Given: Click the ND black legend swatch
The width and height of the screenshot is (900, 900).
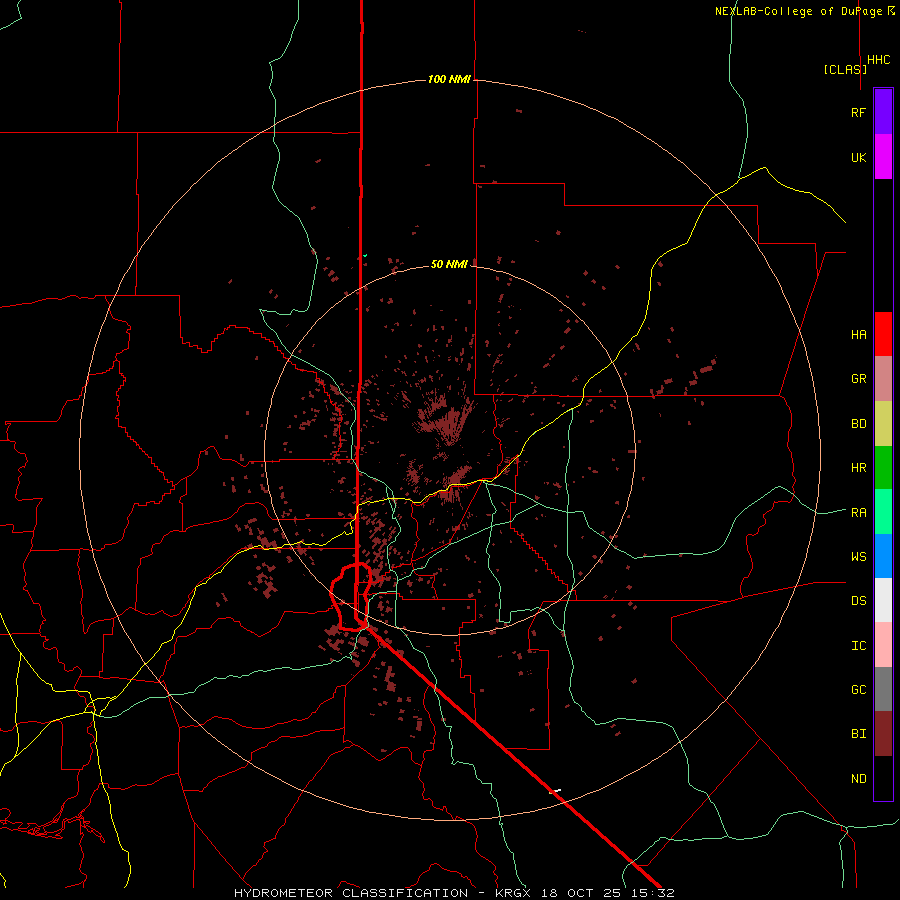Looking at the screenshot, I should tap(883, 778).
